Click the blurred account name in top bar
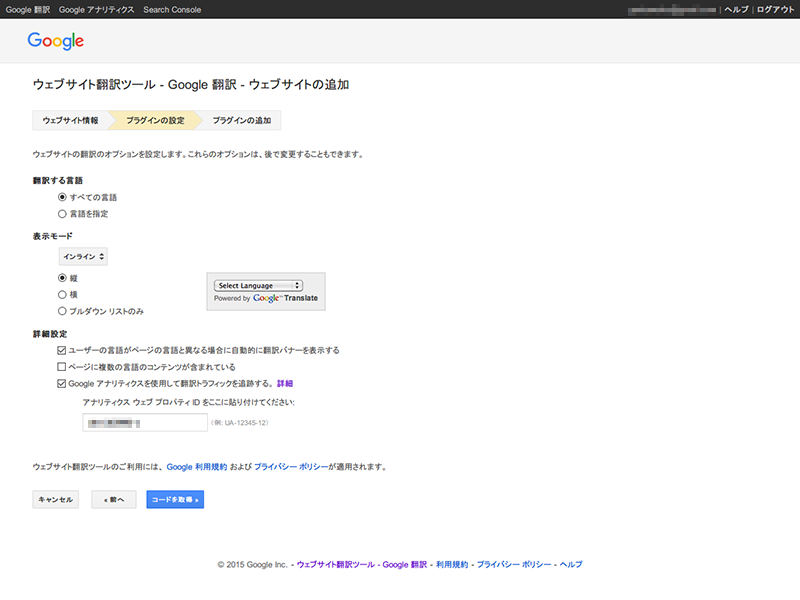 [x=672, y=10]
